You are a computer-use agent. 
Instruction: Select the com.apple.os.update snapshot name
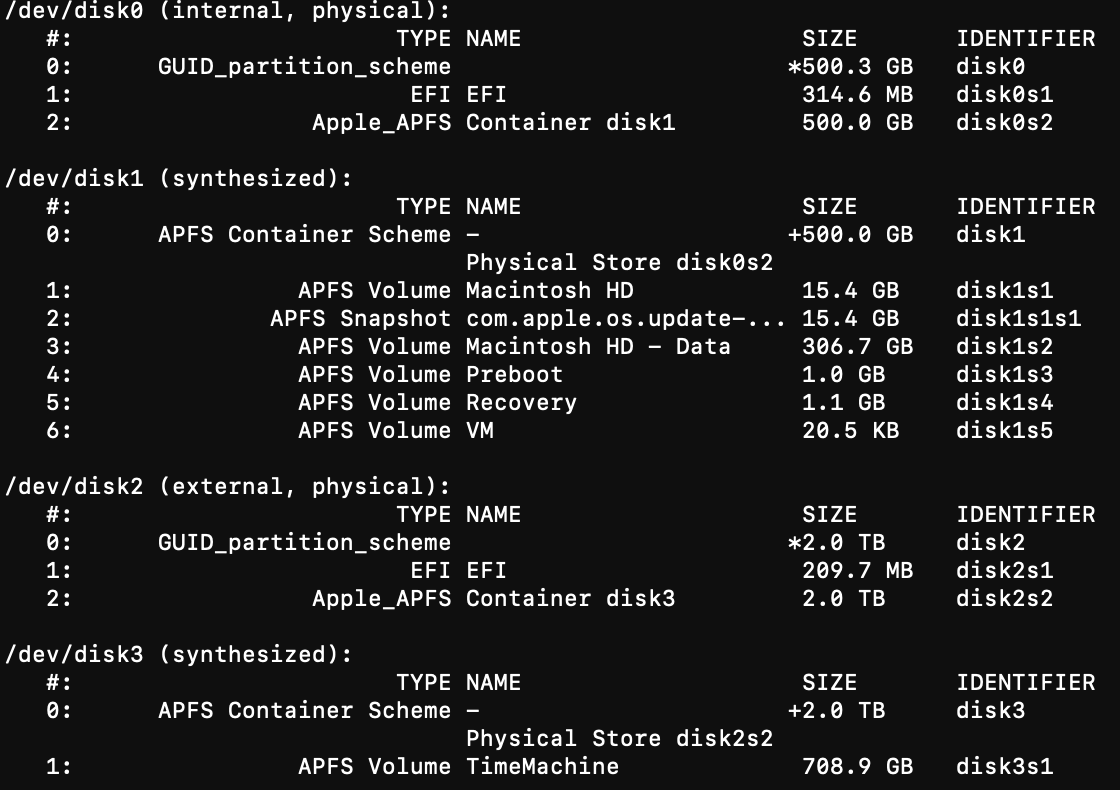pos(626,319)
